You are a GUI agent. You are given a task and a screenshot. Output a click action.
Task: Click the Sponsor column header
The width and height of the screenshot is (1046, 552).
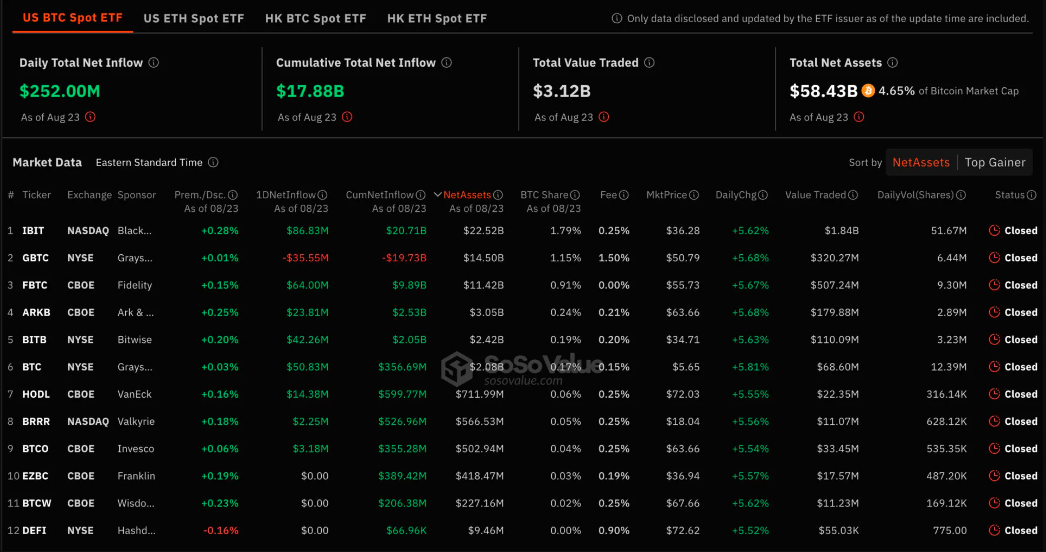point(137,195)
